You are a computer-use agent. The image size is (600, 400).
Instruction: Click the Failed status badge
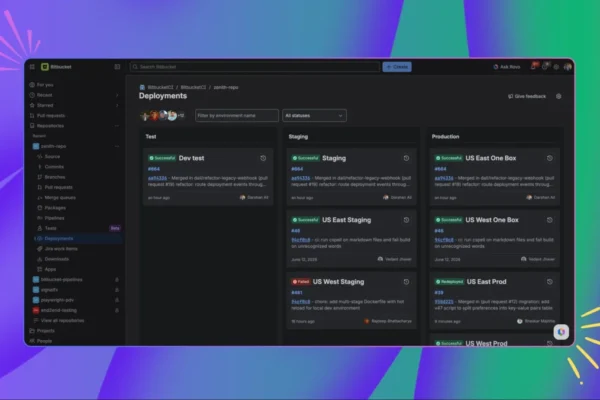pyautogui.click(x=301, y=282)
